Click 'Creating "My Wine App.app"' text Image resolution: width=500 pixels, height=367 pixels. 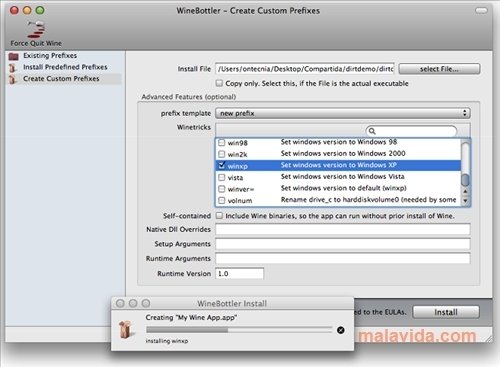tap(191, 318)
